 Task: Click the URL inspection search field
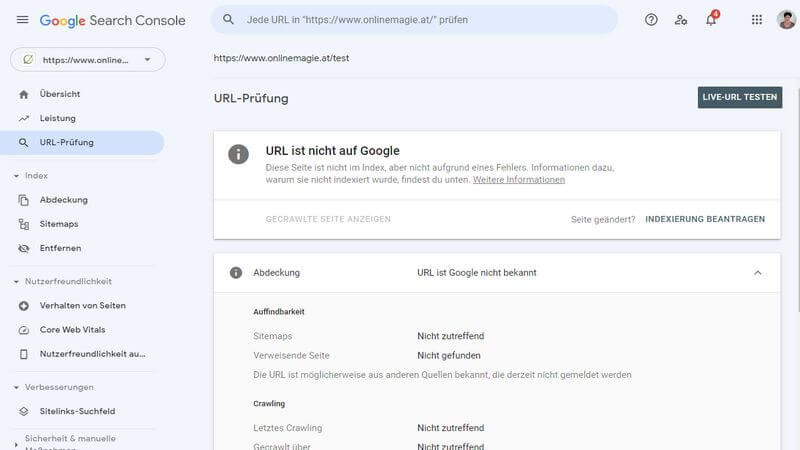pos(414,20)
